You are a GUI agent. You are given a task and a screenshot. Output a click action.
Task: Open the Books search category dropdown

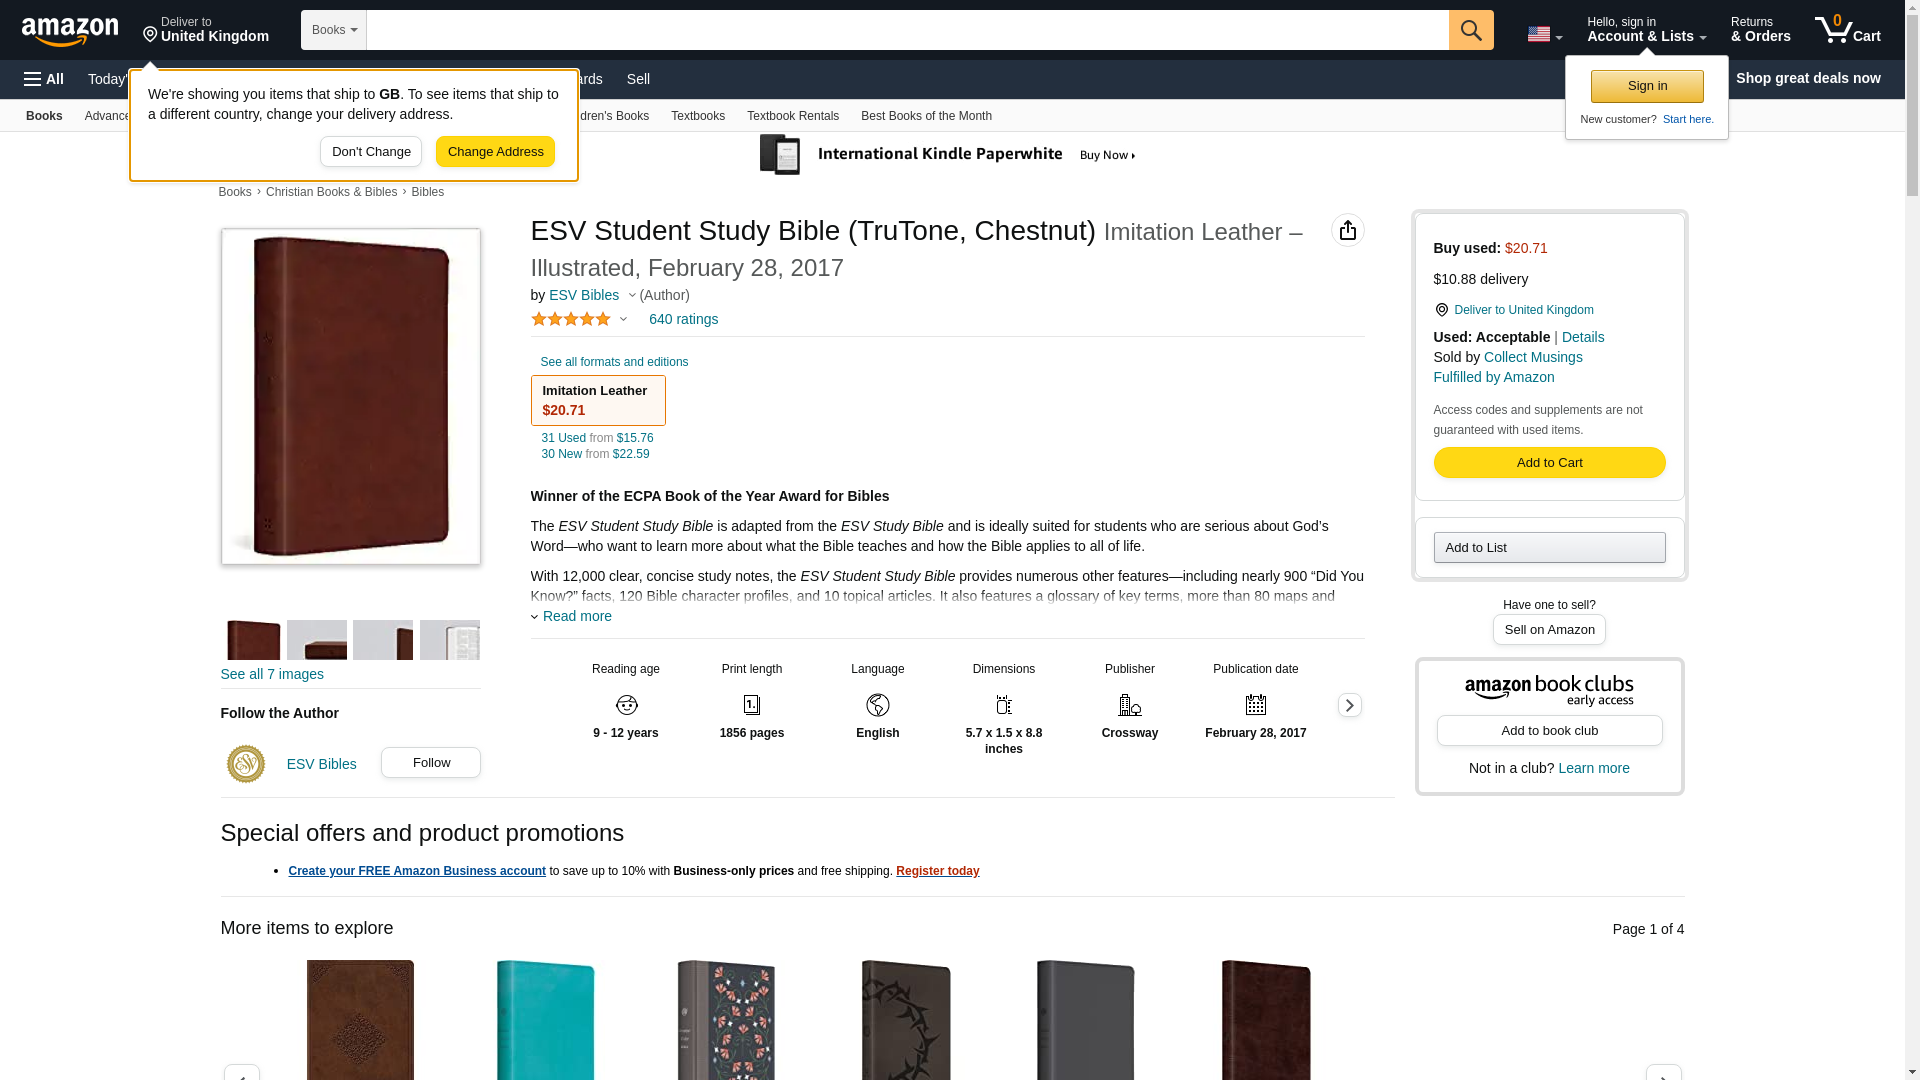pyautogui.click(x=334, y=30)
